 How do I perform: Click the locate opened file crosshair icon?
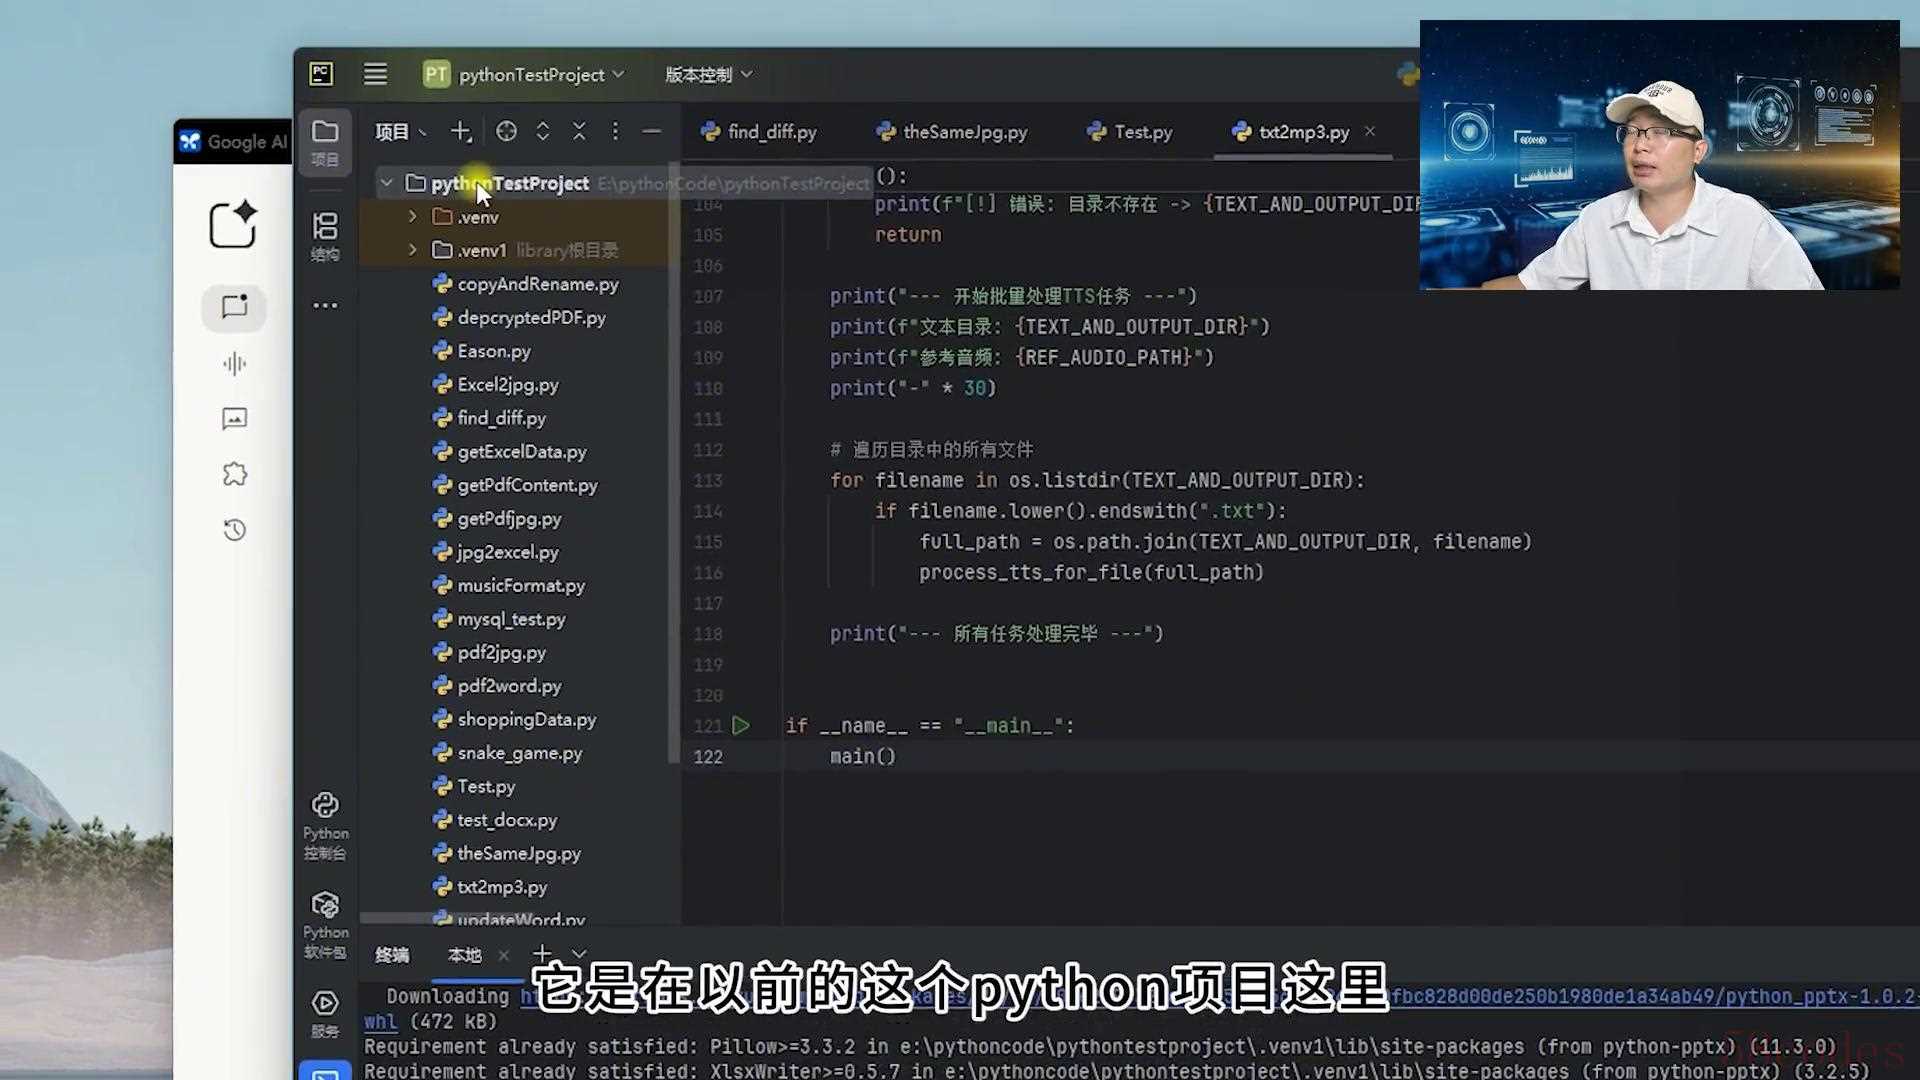(507, 131)
